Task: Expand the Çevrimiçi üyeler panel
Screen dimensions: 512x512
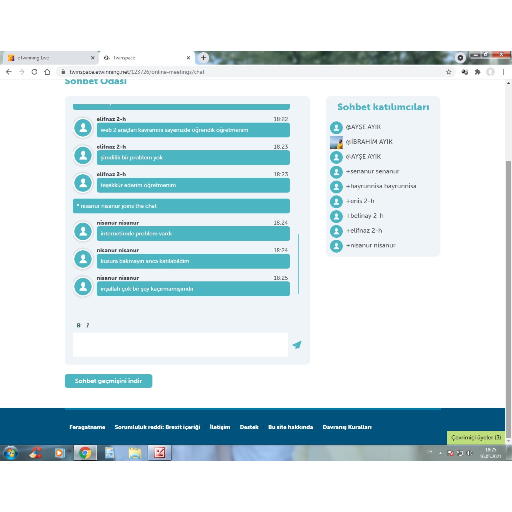Action: (476, 438)
